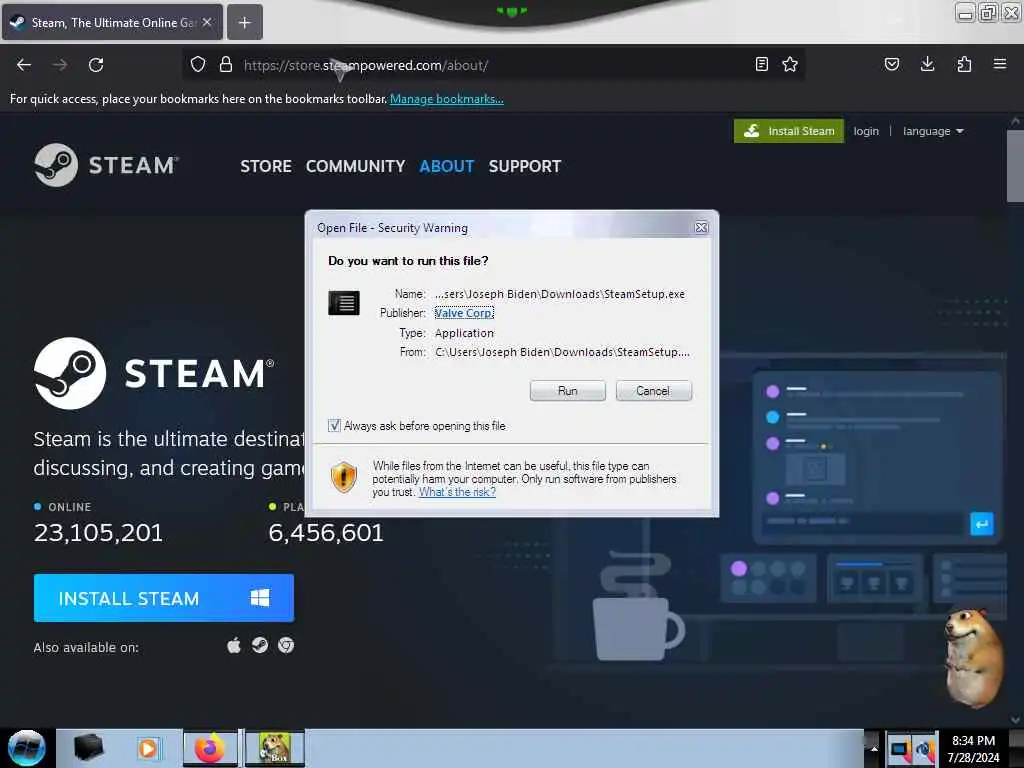This screenshot has width=1024, height=768.
Task: Open the SUPPORT menu
Action: click(x=524, y=167)
